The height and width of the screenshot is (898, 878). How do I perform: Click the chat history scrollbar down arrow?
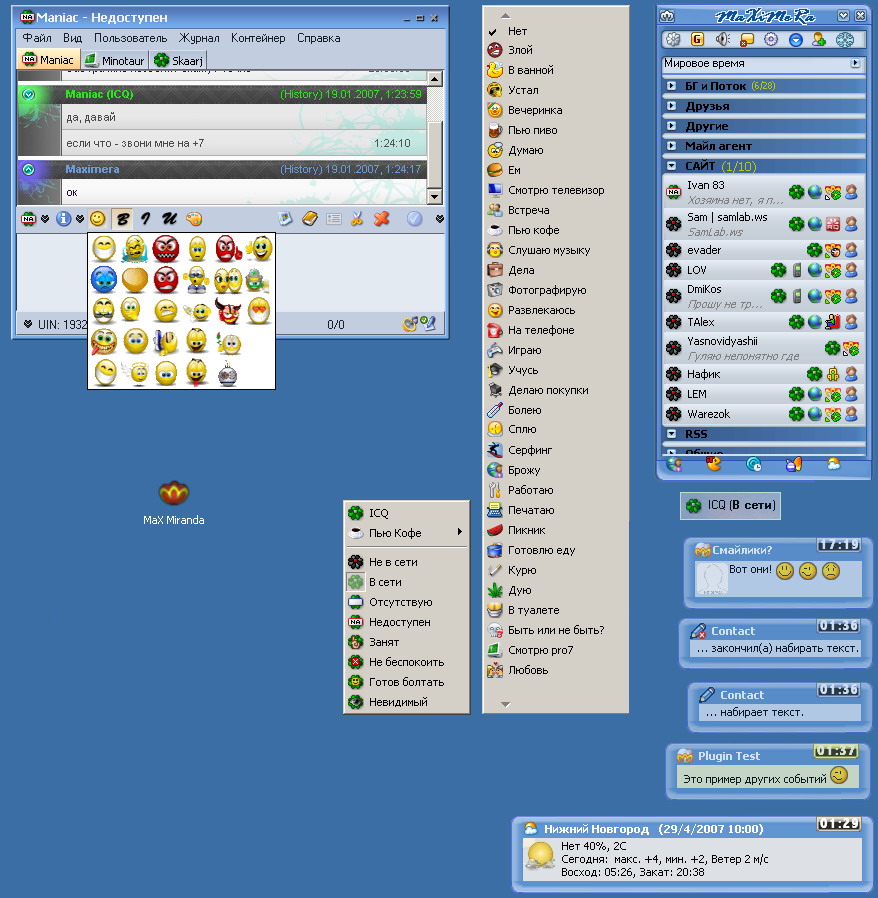point(435,198)
